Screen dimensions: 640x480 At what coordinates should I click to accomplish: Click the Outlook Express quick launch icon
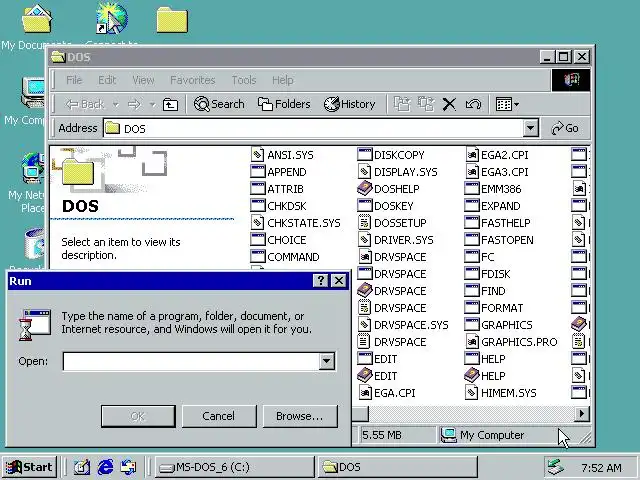coord(129,467)
